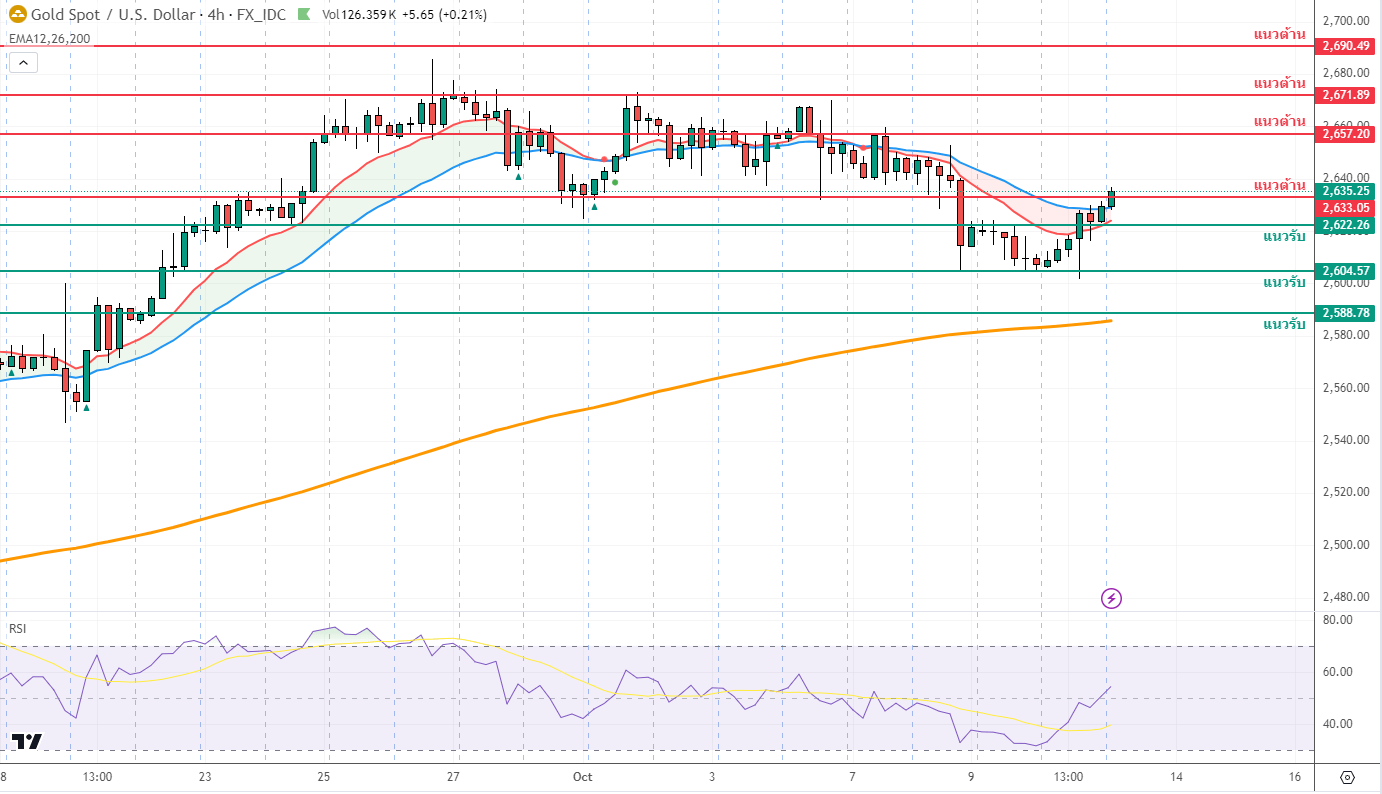Select แนวต้าน text beside 2,671.89
This screenshot has height=794, width=1382.
1279,83
